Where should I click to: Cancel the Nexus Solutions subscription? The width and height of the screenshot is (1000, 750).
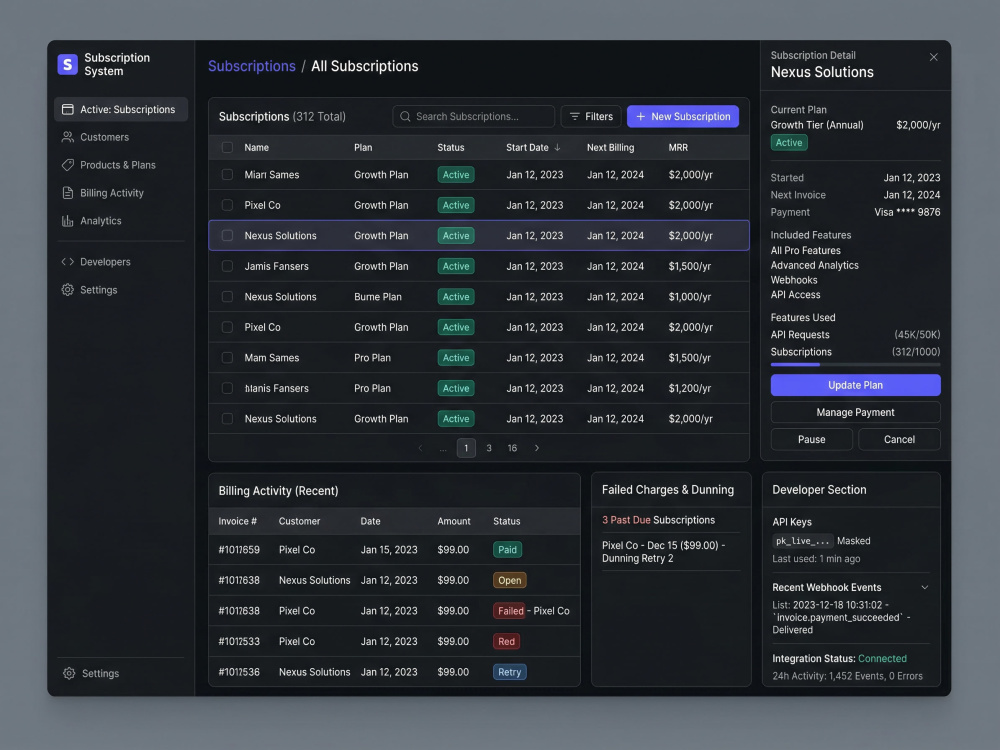coord(899,439)
